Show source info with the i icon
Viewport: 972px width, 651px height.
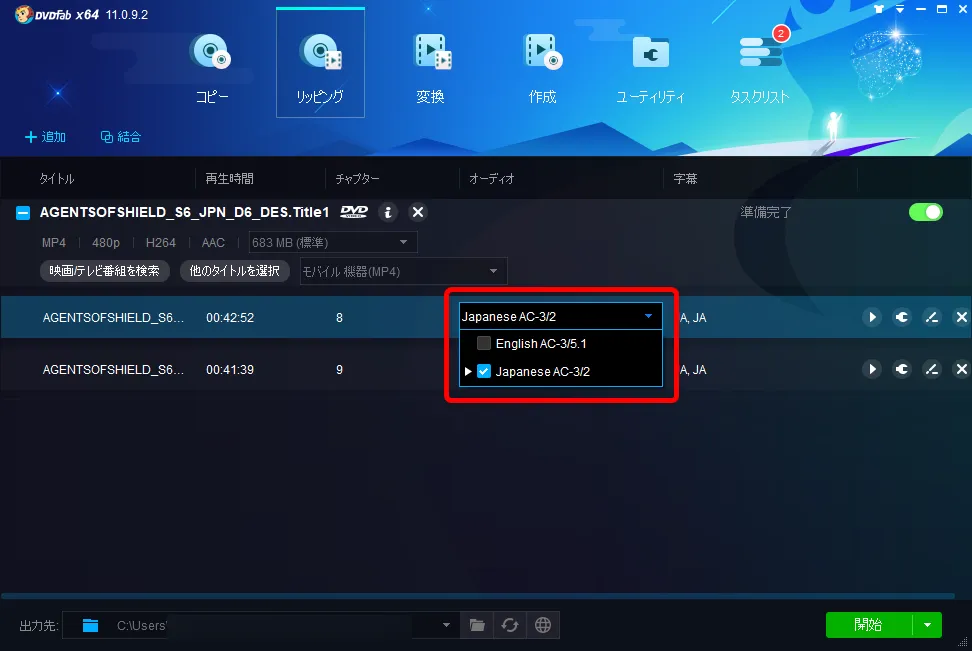click(388, 213)
